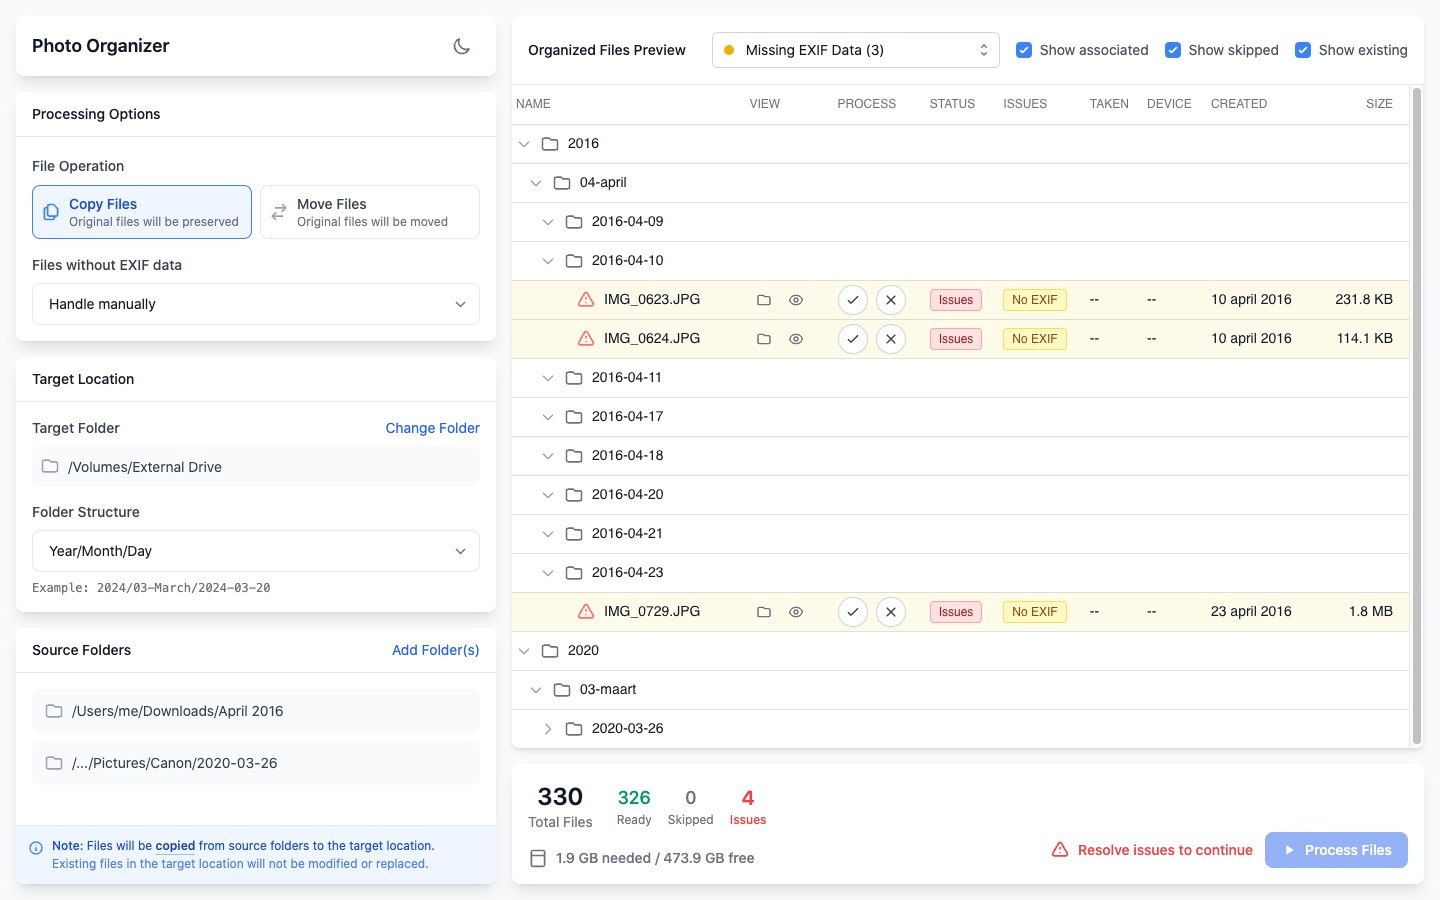Open the Folder Structure Year/Month/Day dropdown
Image resolution: width=1440 pixels, height=900 pixels.
click(256, 551)
